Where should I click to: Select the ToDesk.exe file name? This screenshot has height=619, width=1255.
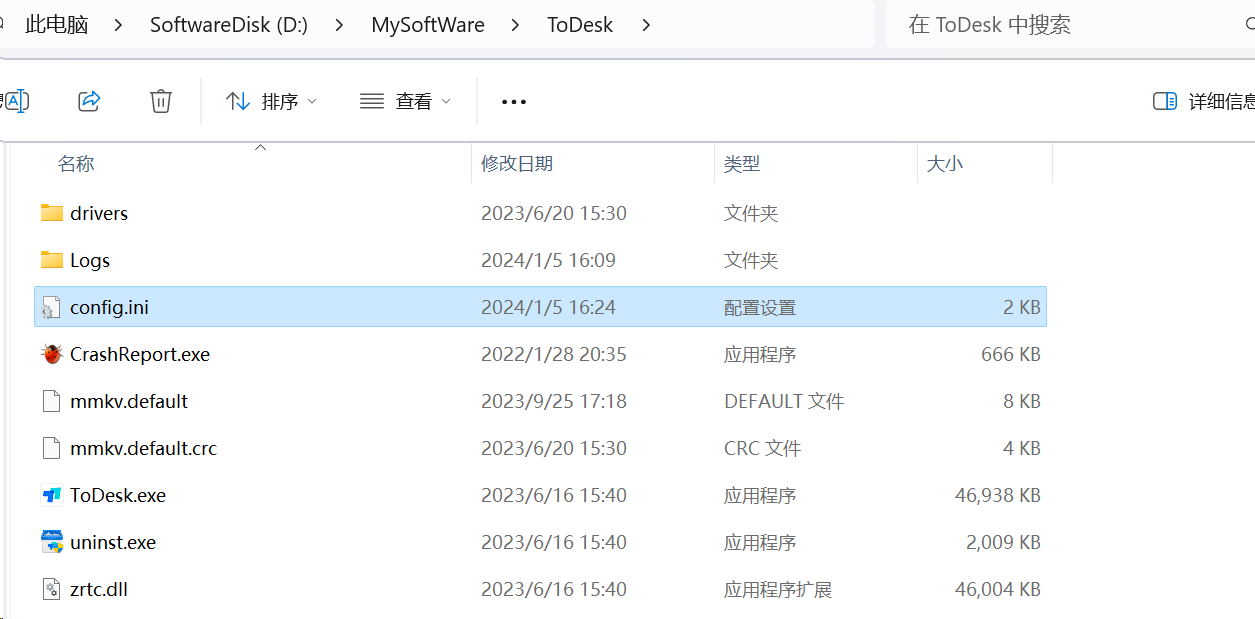click(x=118, y=495)
